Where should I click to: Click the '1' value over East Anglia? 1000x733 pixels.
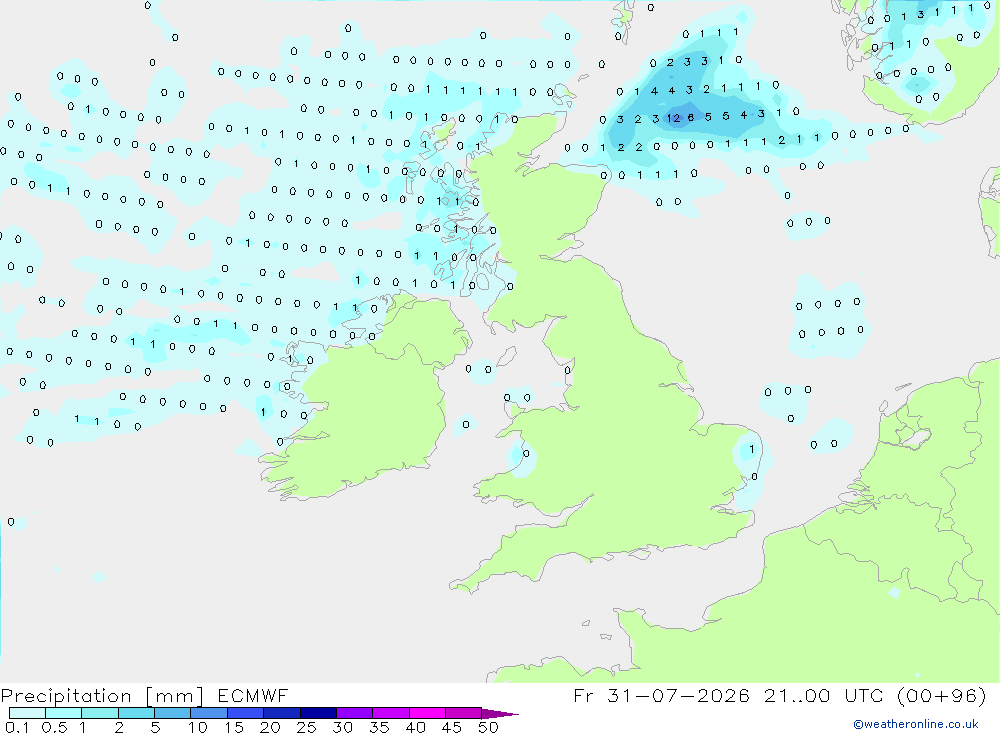(x=752, y=449)
